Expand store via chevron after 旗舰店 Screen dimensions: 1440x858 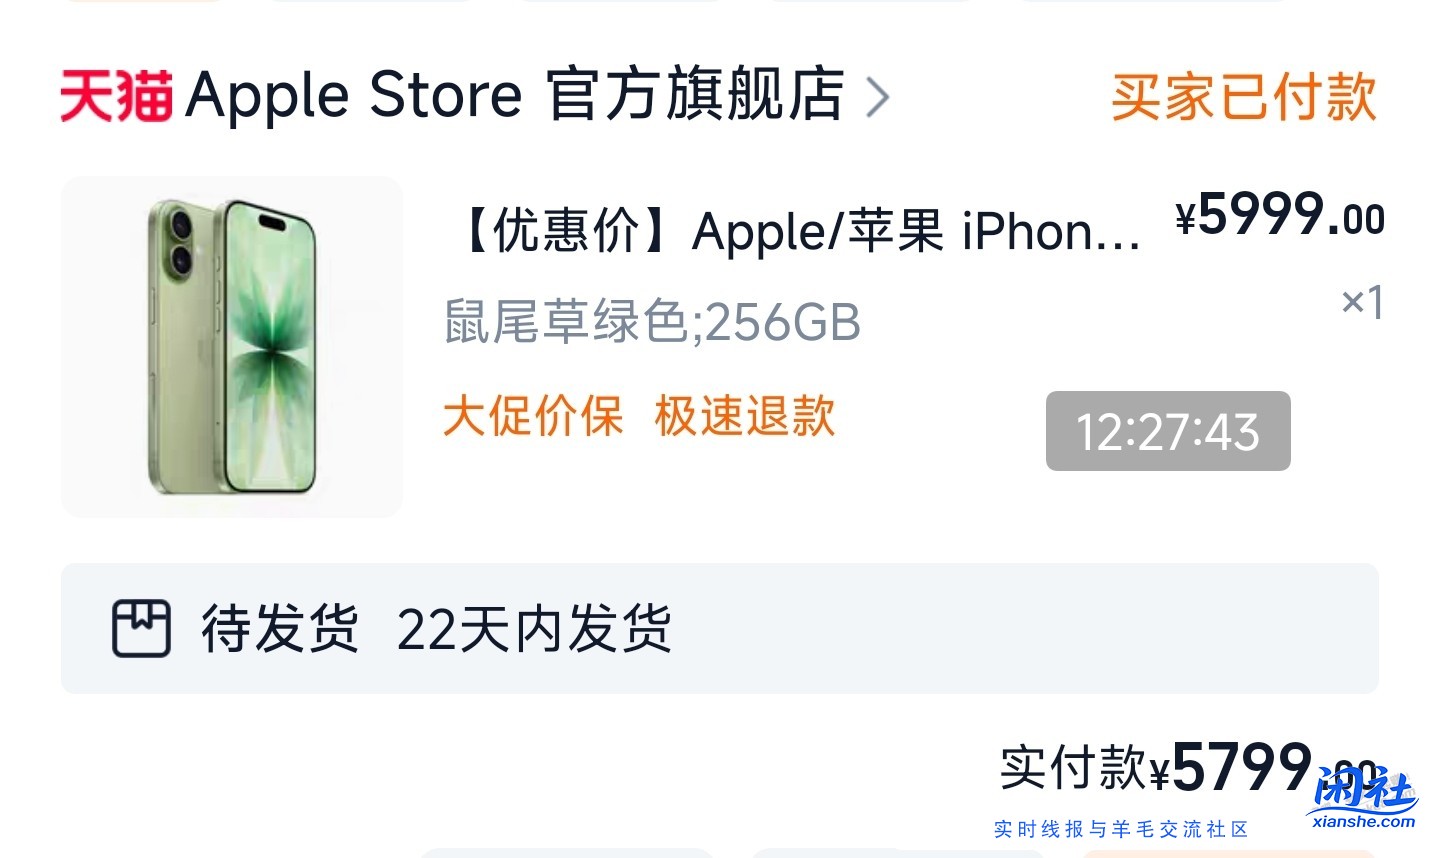tap(877, 97)
